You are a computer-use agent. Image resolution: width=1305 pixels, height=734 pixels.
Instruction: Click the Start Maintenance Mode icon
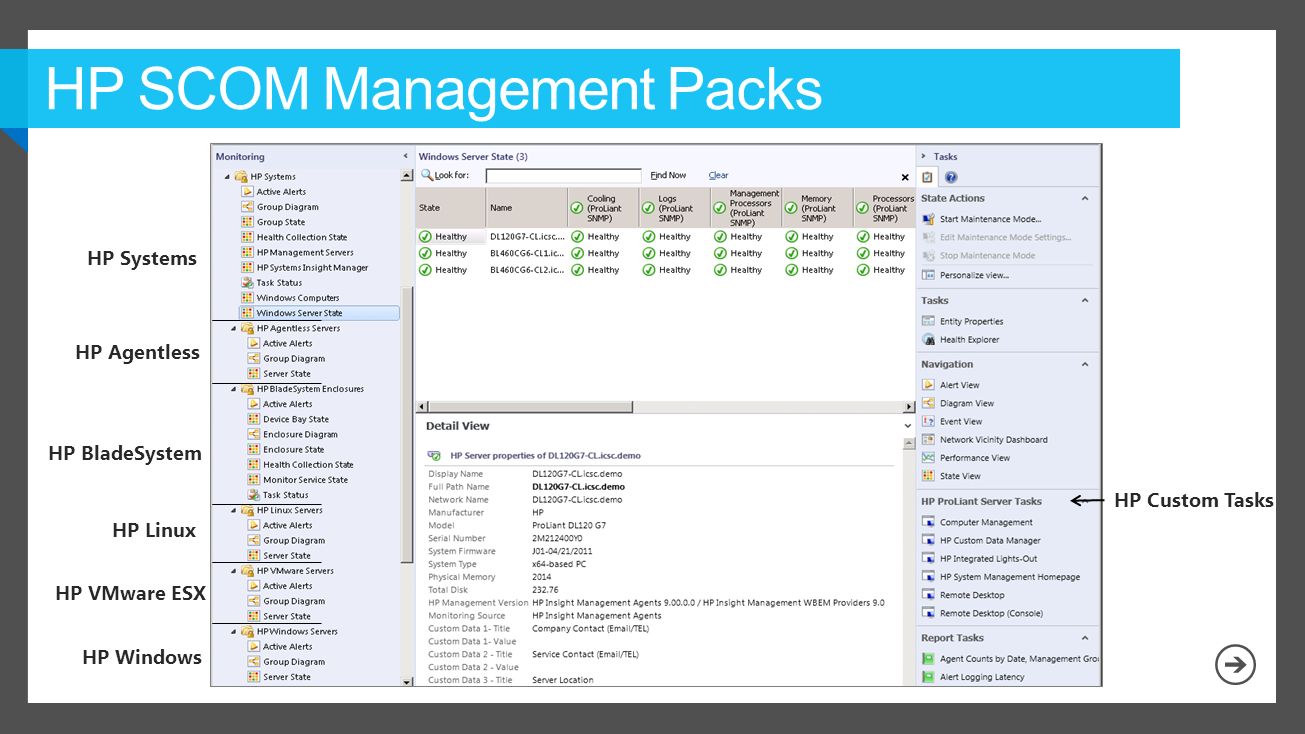pos(928,219)
